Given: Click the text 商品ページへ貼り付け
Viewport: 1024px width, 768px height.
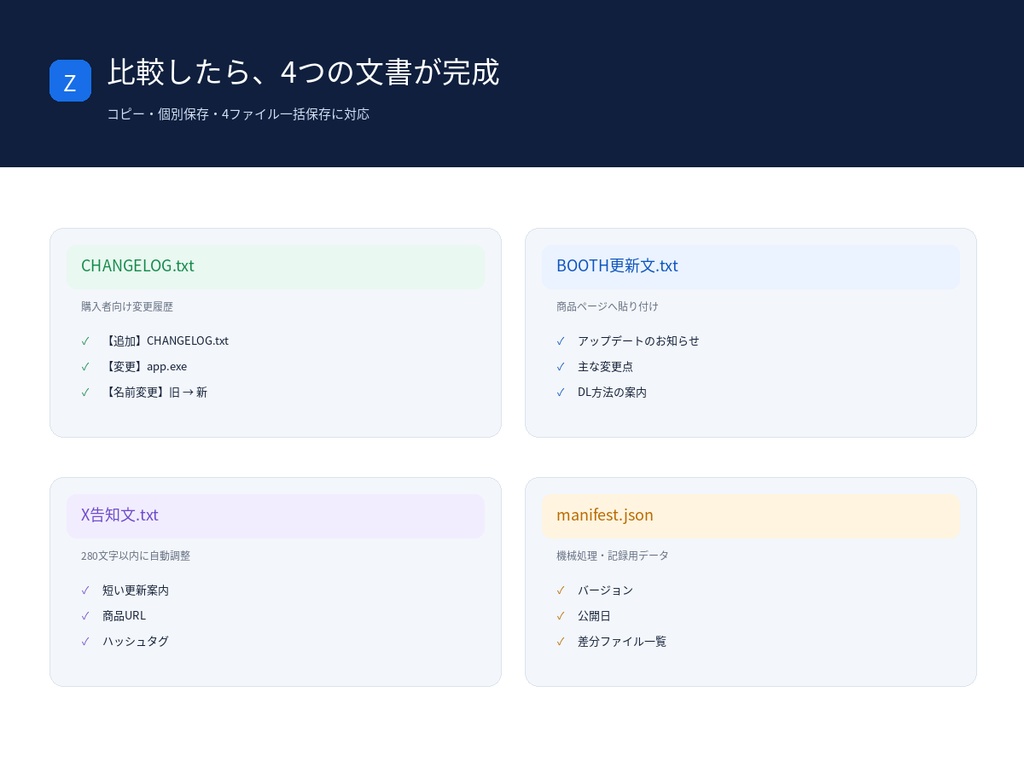Looking at the screenshot, I should pyautogui.click(x=607, y=306).
